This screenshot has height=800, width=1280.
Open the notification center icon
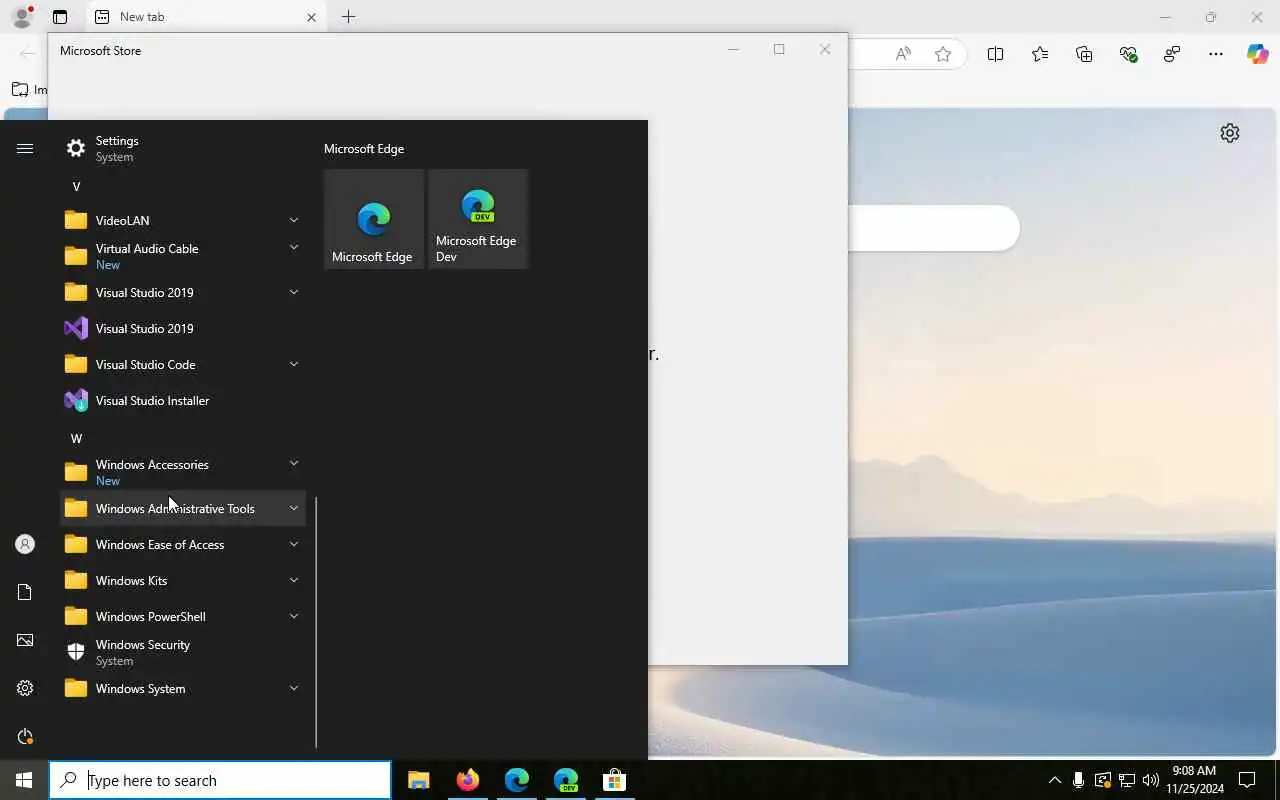point(1247,780)
